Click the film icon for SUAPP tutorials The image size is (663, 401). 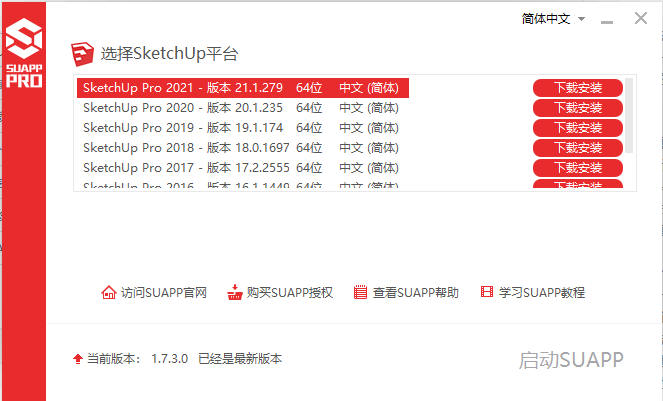pos(487,292)
